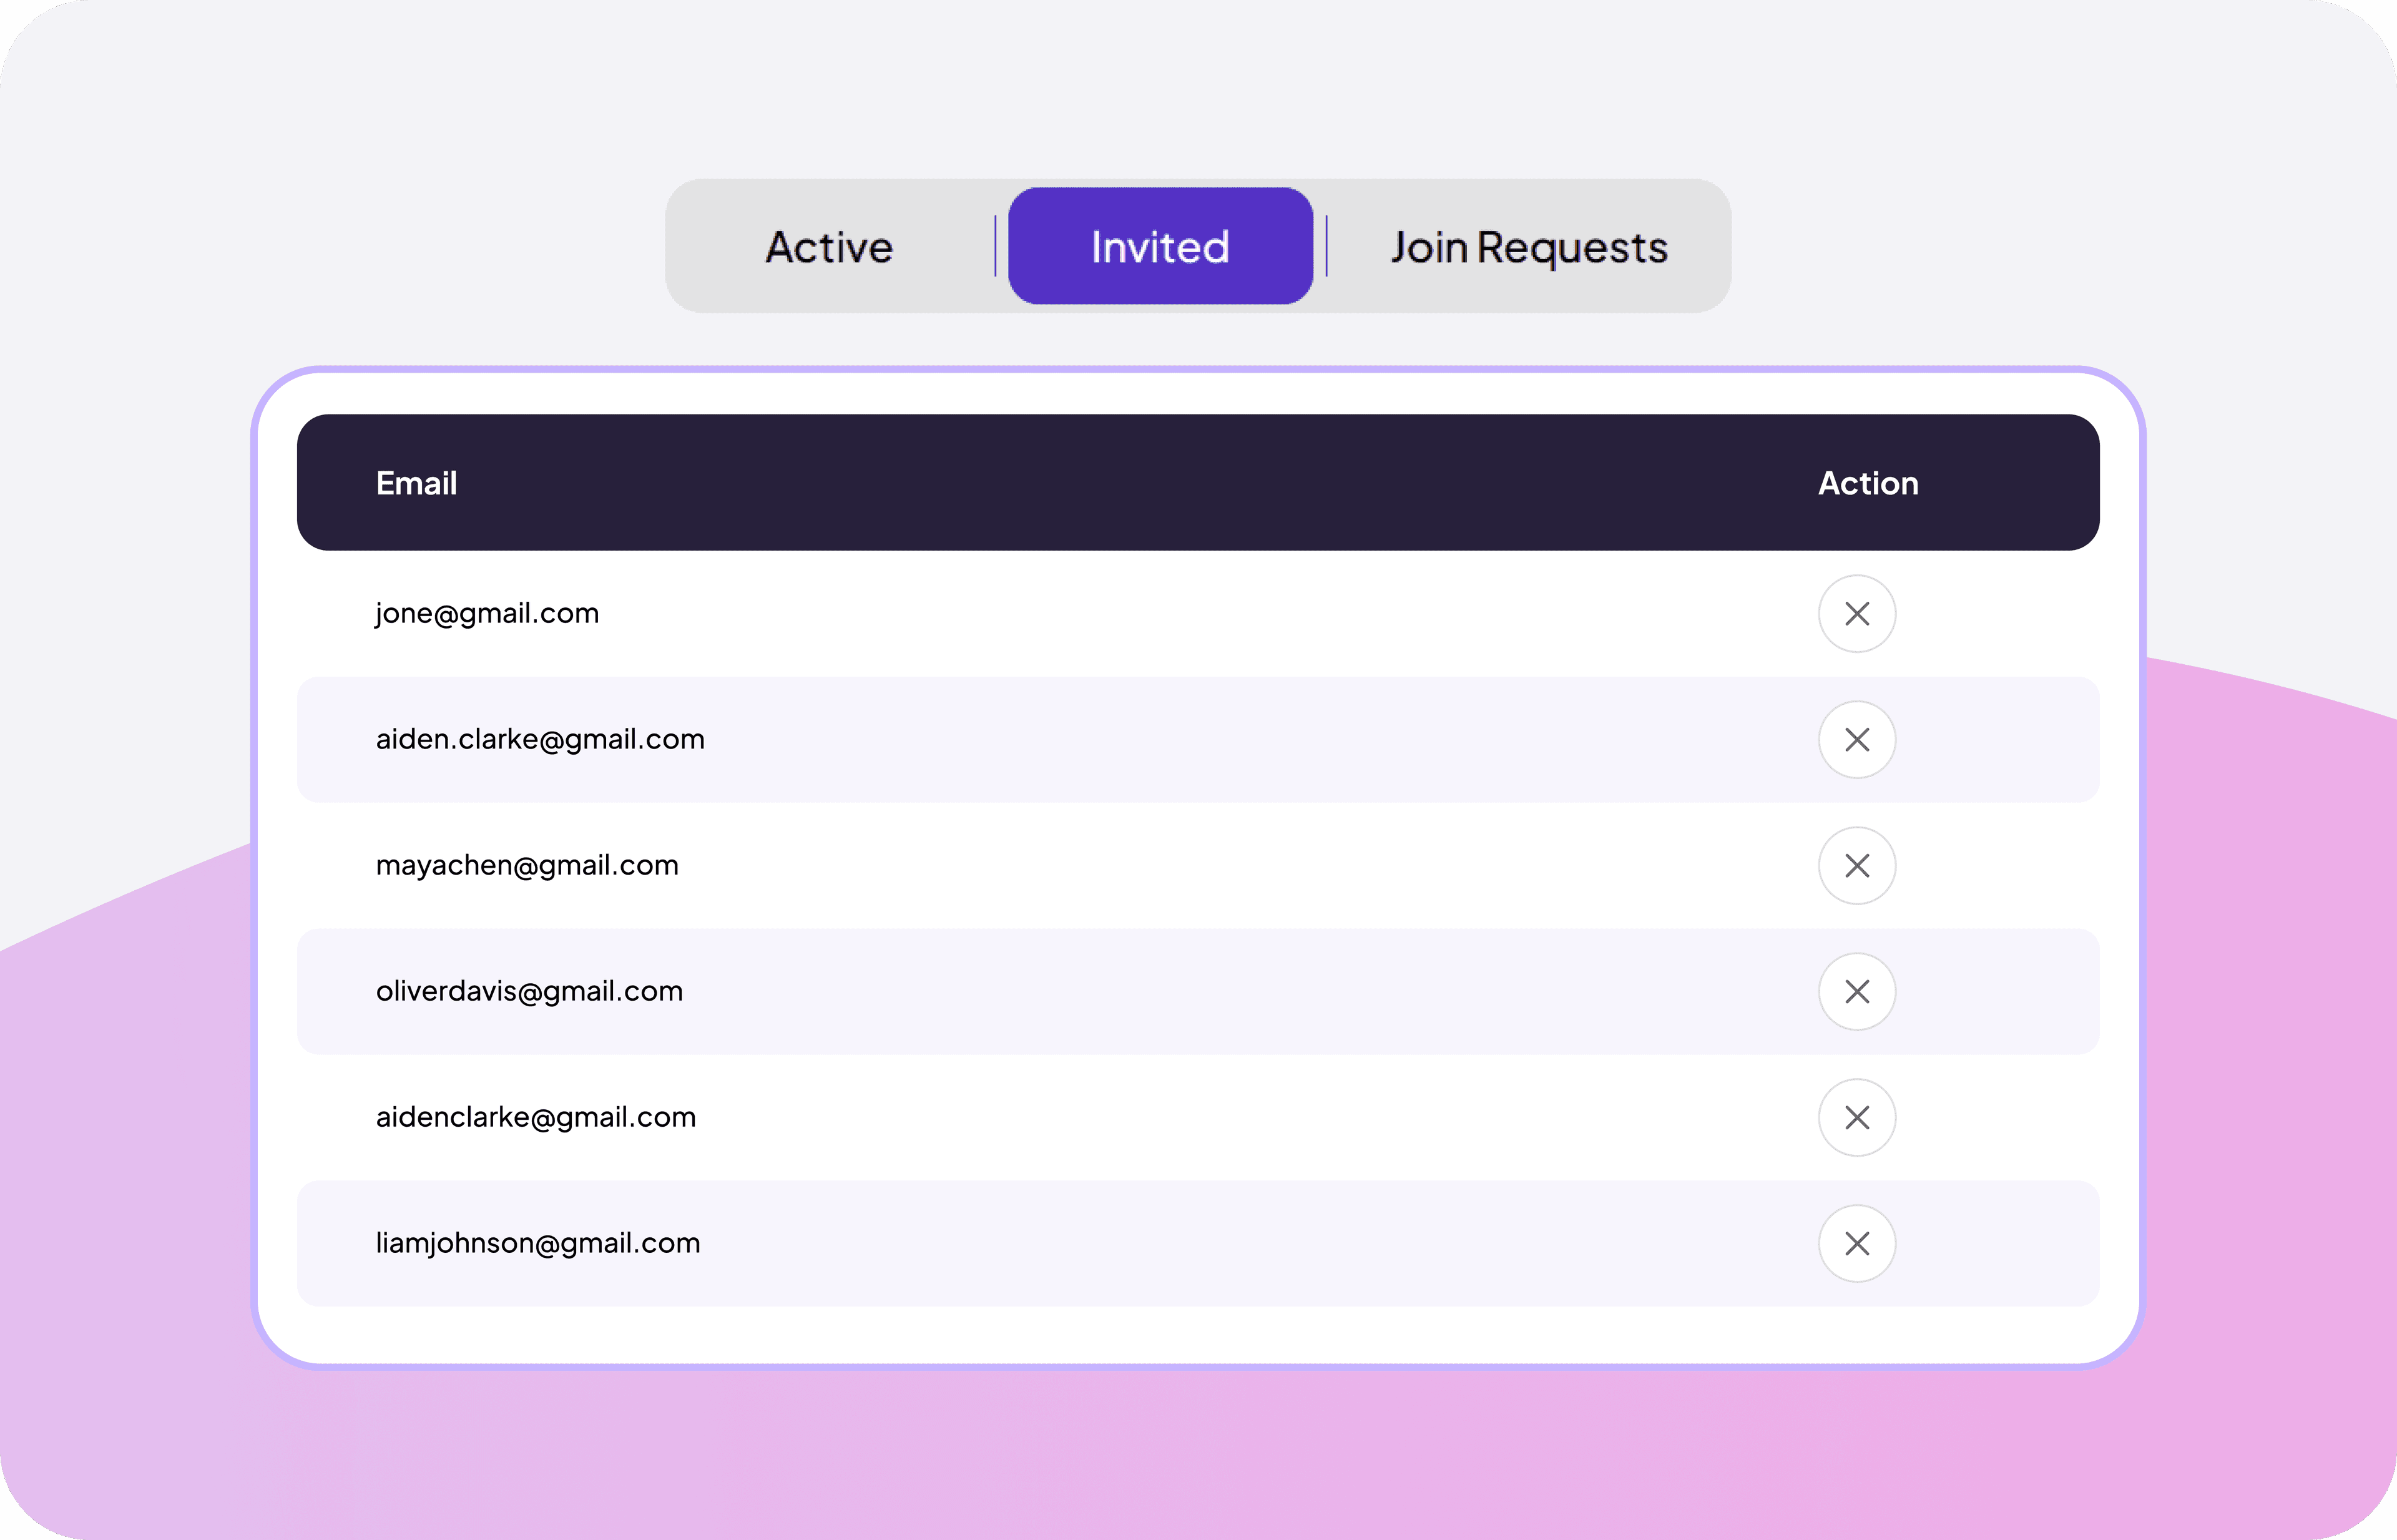
Task: Open the Join Requests tab
Action: [1527, 247]
